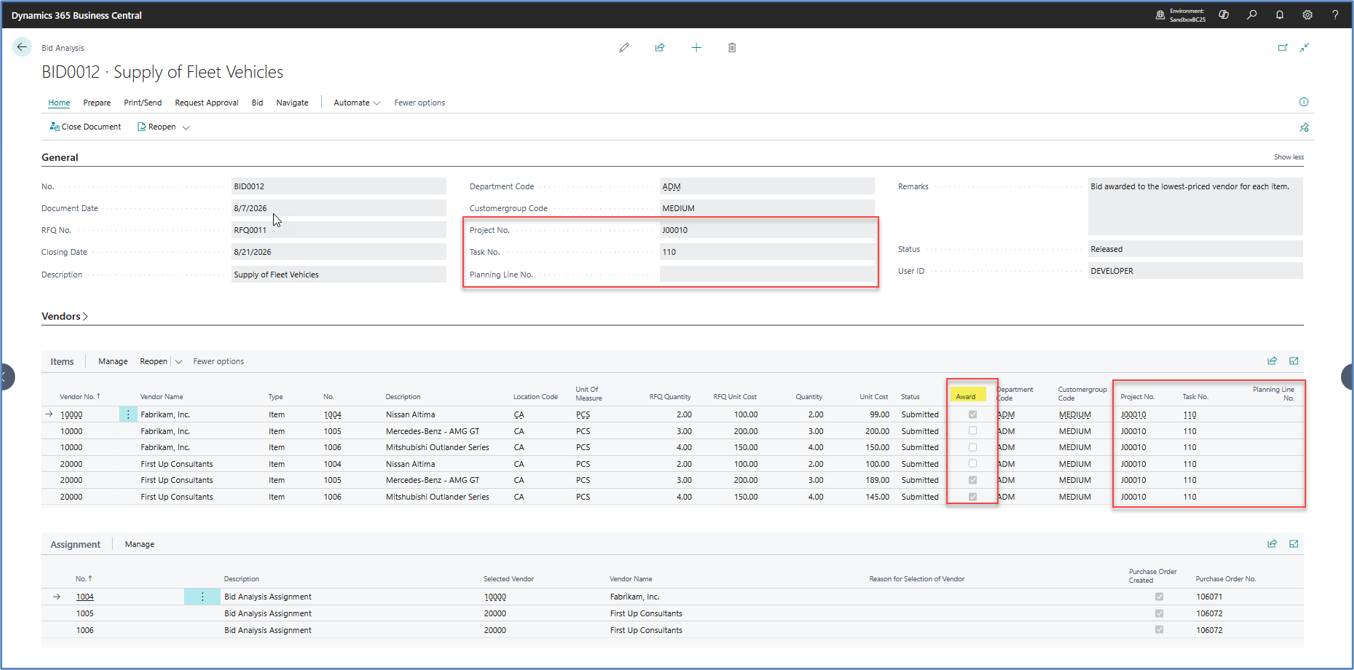
Task: Open the help question mark icon
Action: tap(1335, 15)
